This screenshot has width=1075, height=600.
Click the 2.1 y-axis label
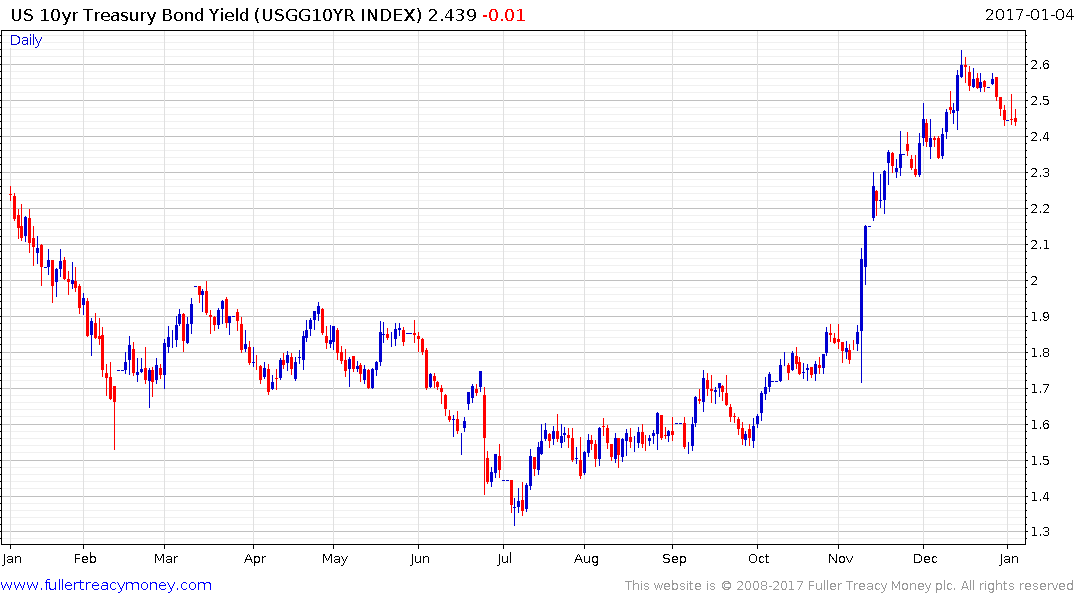[x=1040, y=245]
